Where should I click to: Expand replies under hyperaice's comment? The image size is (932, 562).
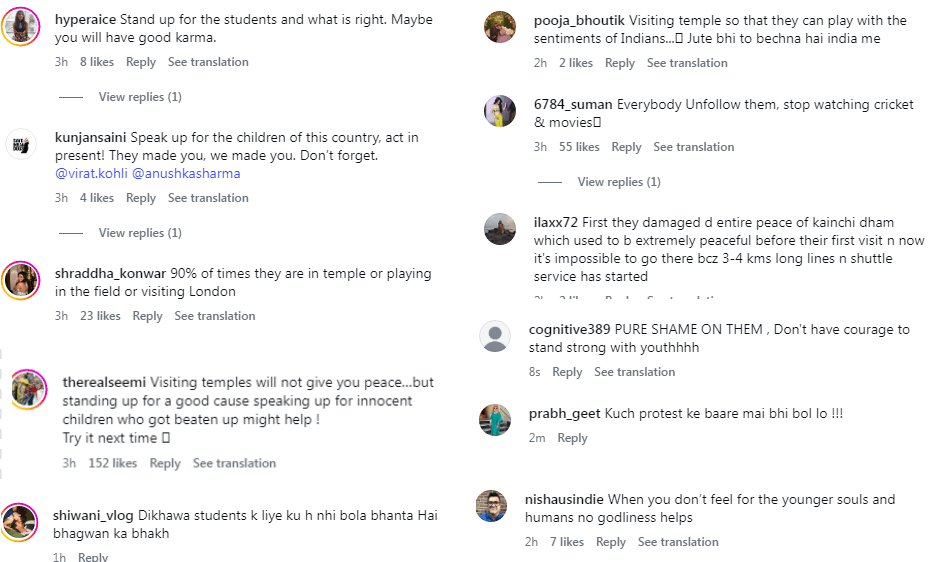[x=140, y=97]
